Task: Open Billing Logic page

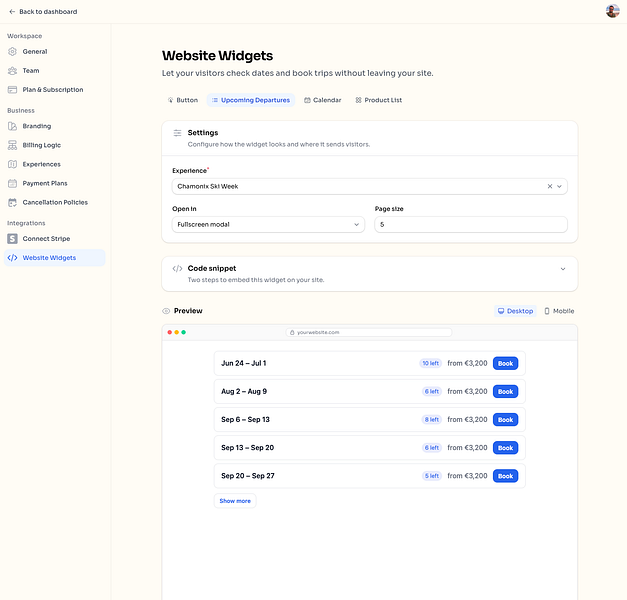Action: point(54,145)
